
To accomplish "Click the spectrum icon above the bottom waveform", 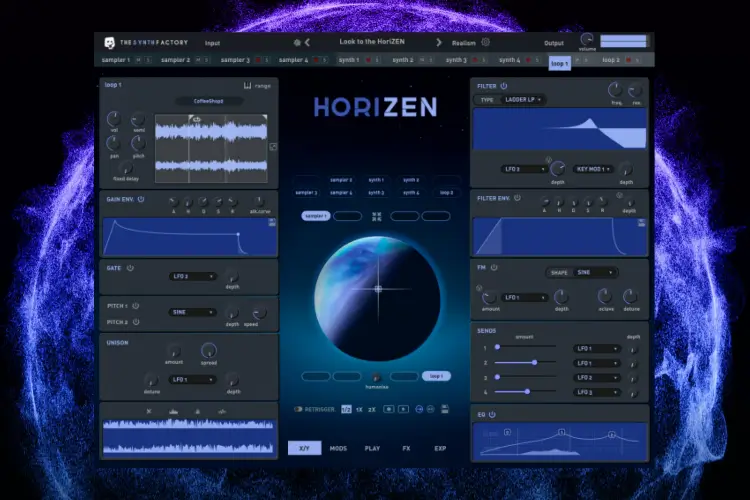I will tap(174, 411).
